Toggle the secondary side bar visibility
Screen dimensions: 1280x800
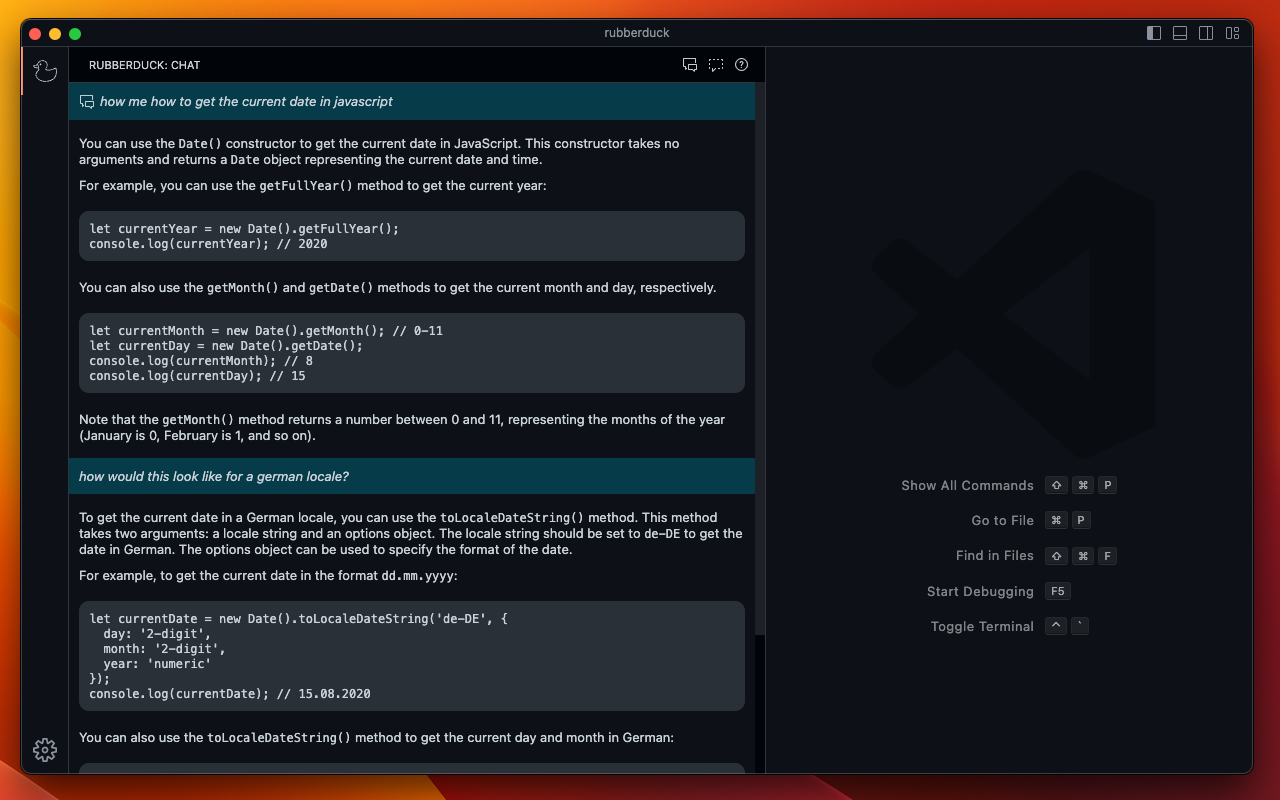1206,33
